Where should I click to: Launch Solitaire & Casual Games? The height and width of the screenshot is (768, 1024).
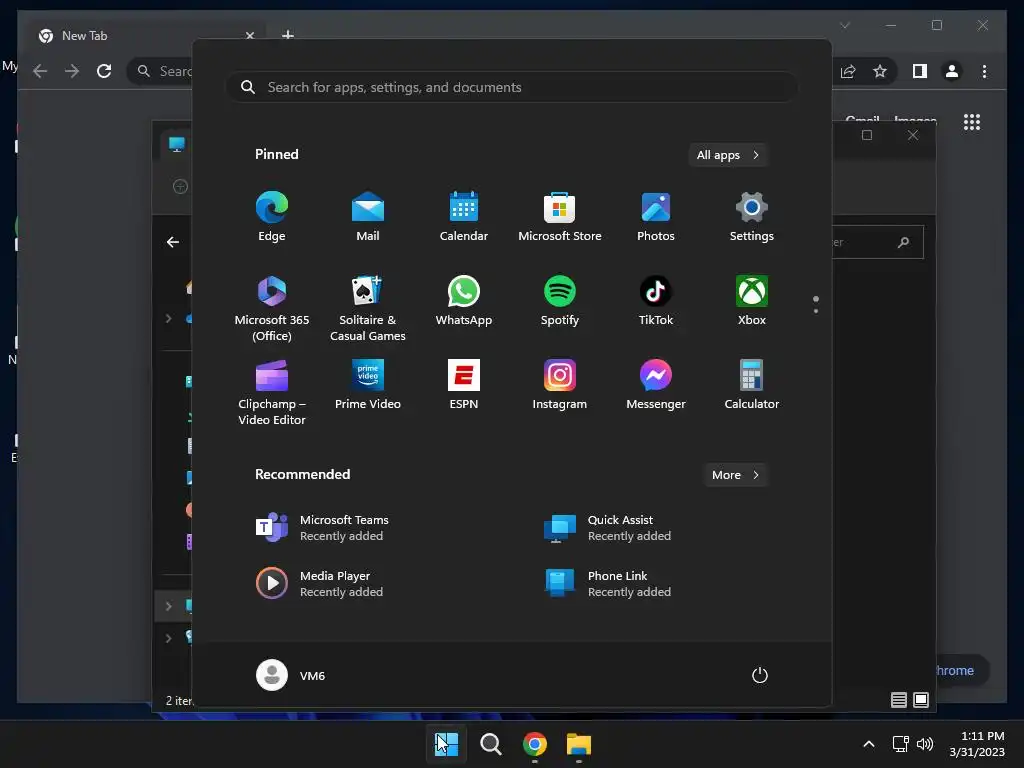click(368, 308)
